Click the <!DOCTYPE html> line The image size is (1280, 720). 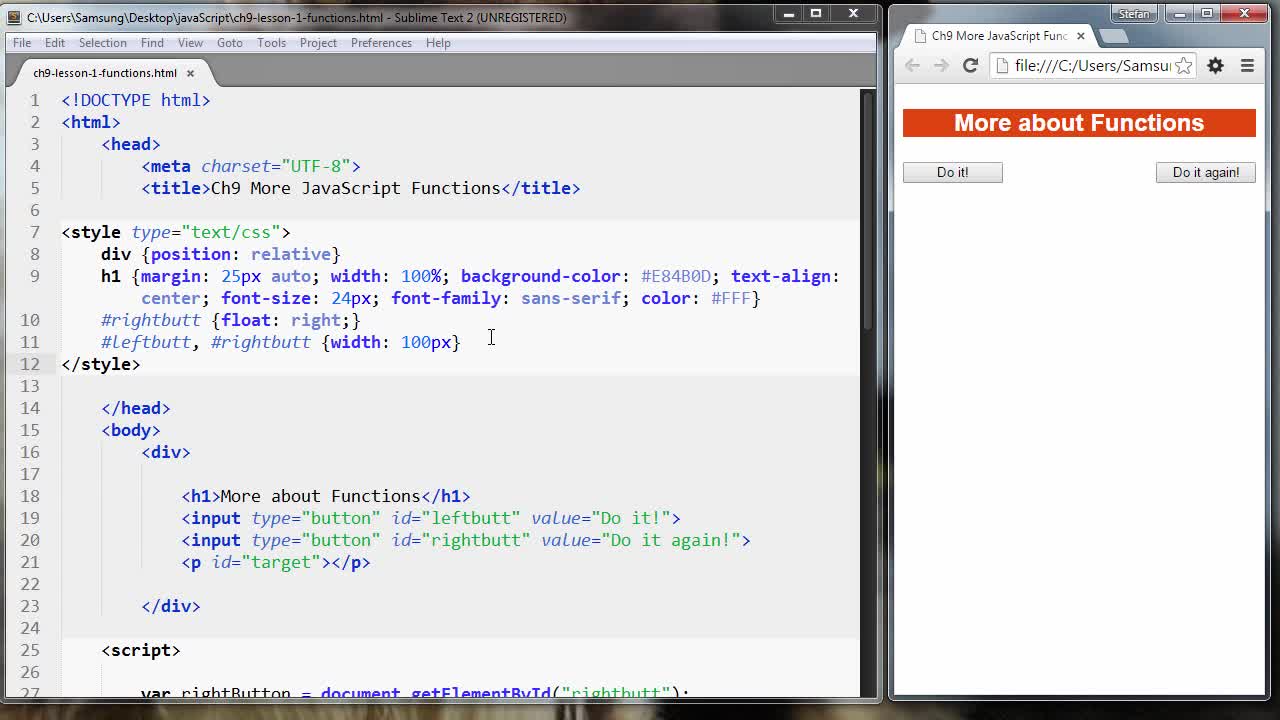coord(136,100)
